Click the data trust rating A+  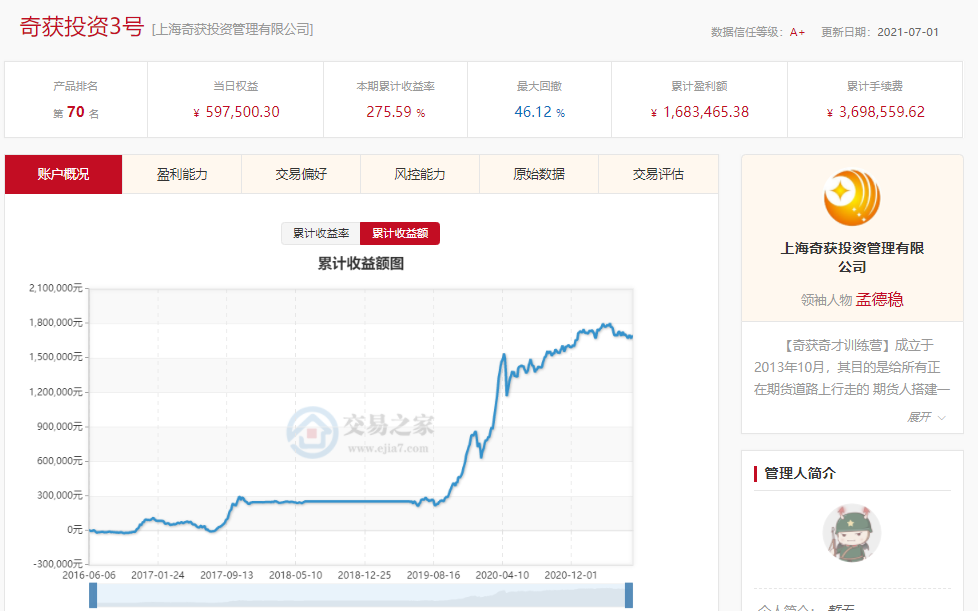[x=797, y=32]
